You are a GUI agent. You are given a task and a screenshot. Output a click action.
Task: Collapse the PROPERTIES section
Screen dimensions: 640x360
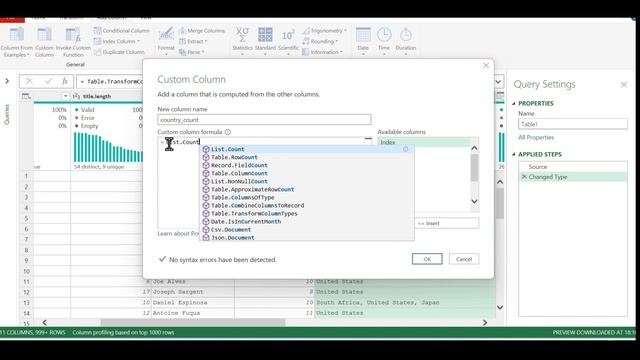click(x=514, y=103)
